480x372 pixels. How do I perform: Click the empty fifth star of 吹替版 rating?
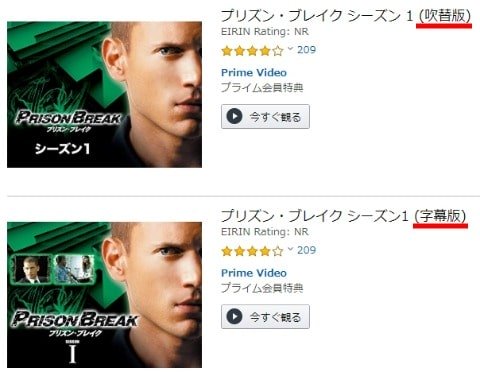point(278,51)
